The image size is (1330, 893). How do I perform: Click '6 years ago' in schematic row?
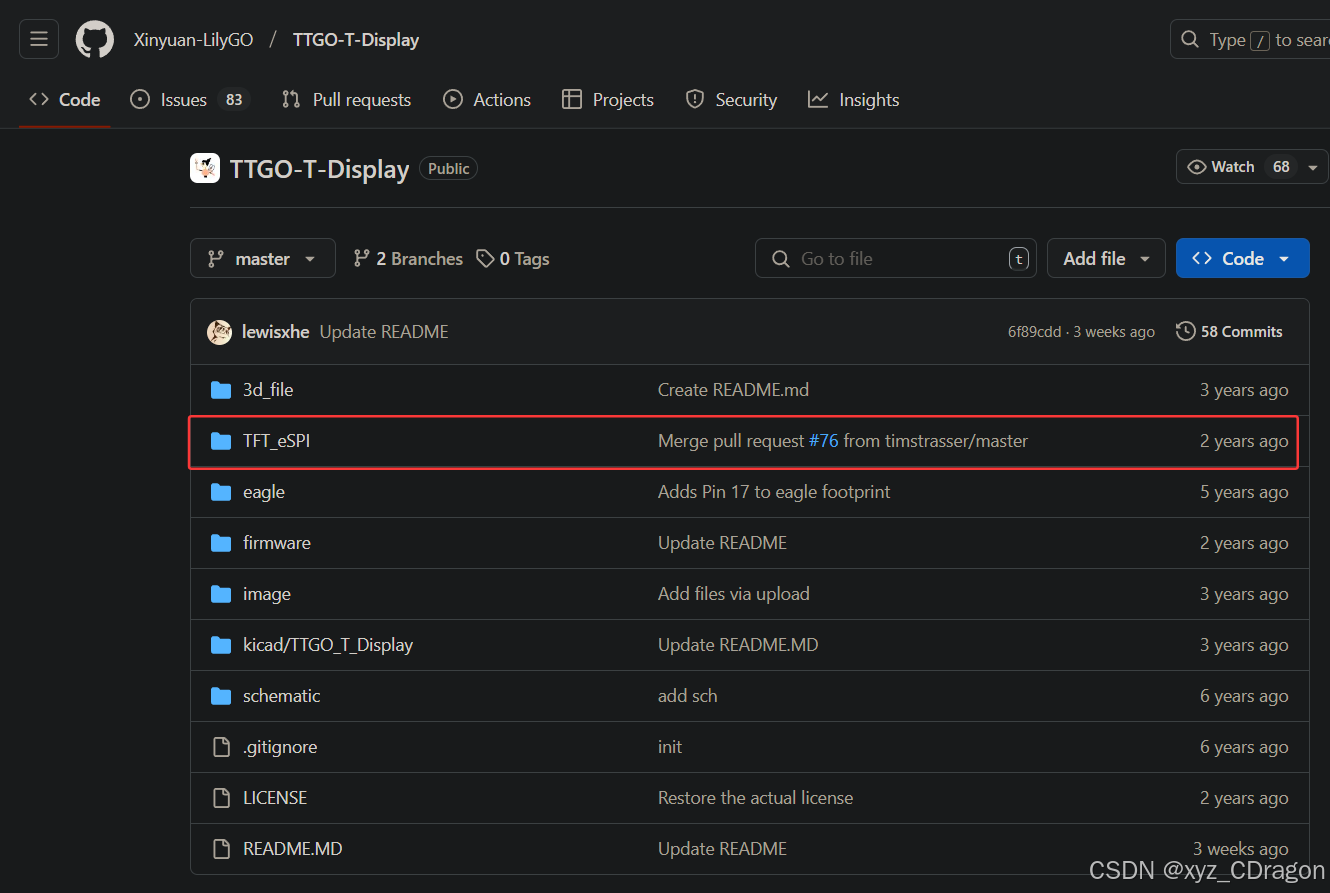tap(1244, 696)
